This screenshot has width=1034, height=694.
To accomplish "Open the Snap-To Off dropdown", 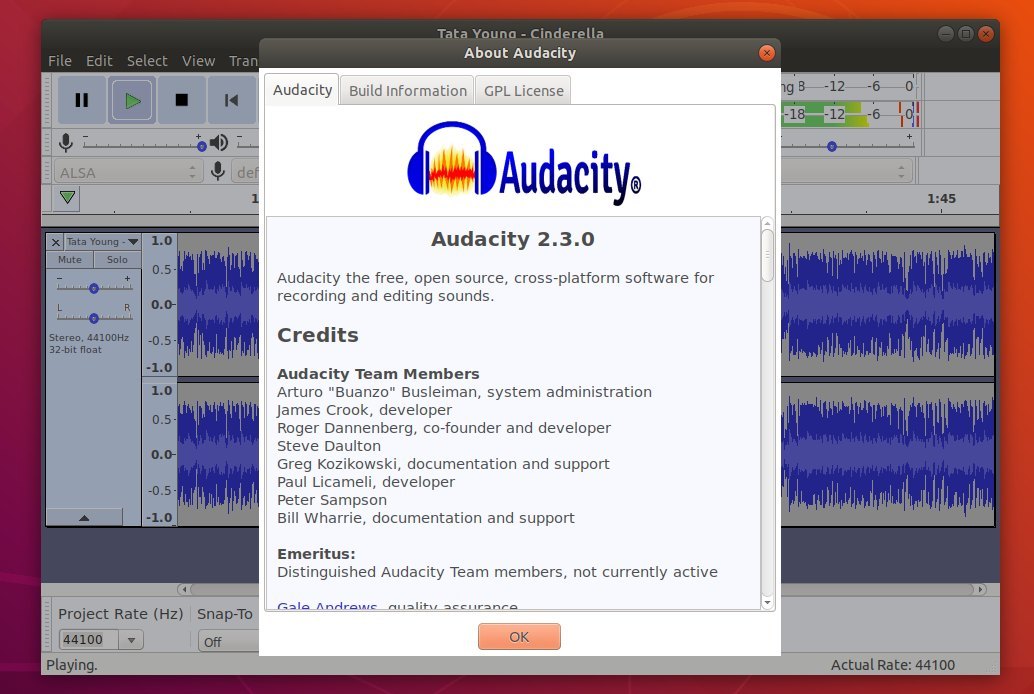I will pyautogui.click(x=228, y=641).
